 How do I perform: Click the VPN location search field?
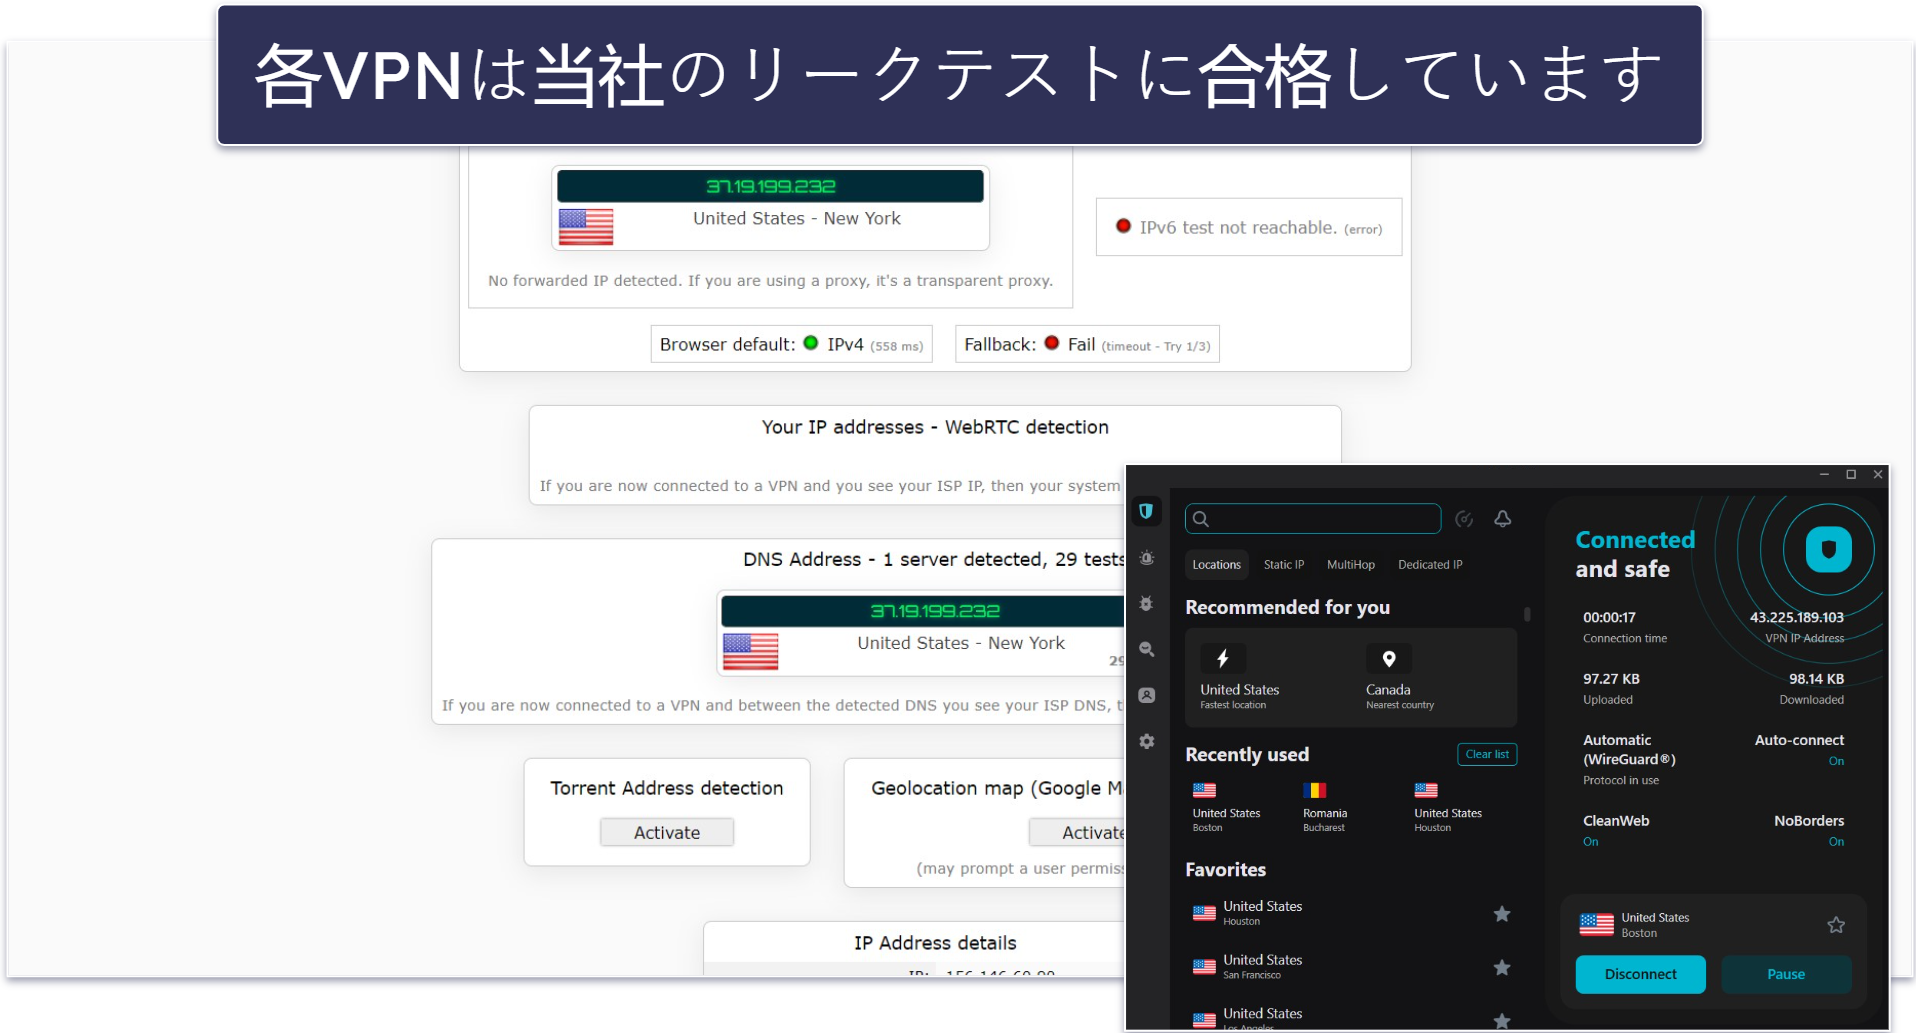(x=1313, y=519)
